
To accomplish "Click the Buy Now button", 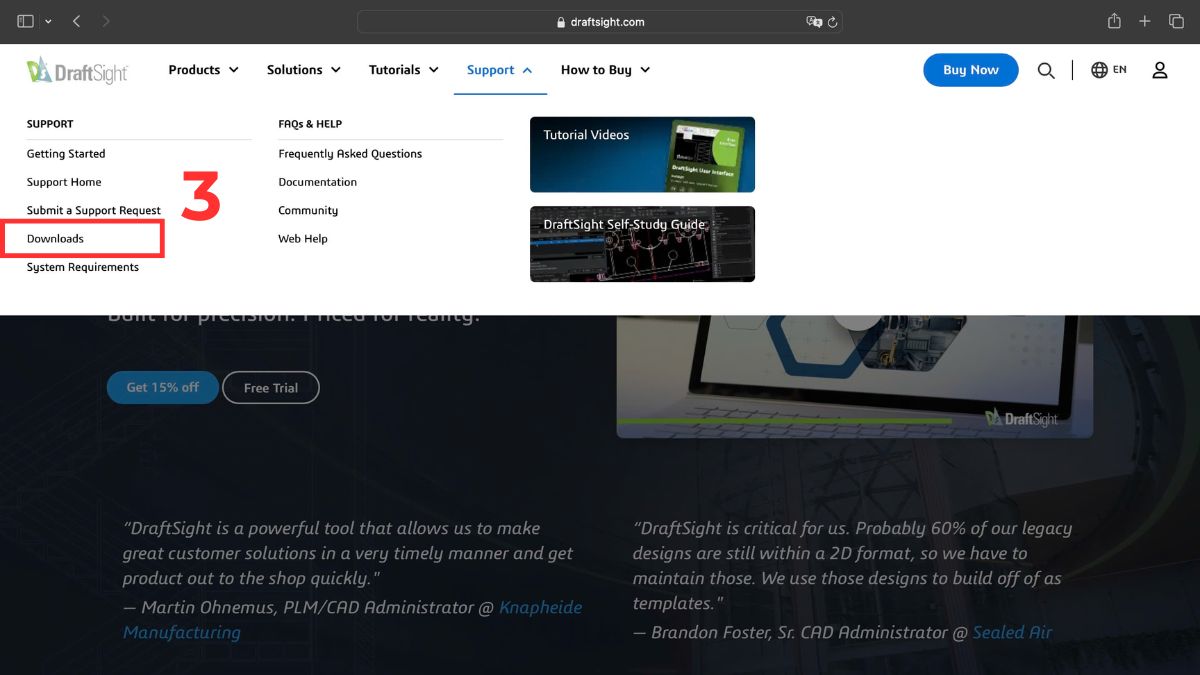I will 970,70.
